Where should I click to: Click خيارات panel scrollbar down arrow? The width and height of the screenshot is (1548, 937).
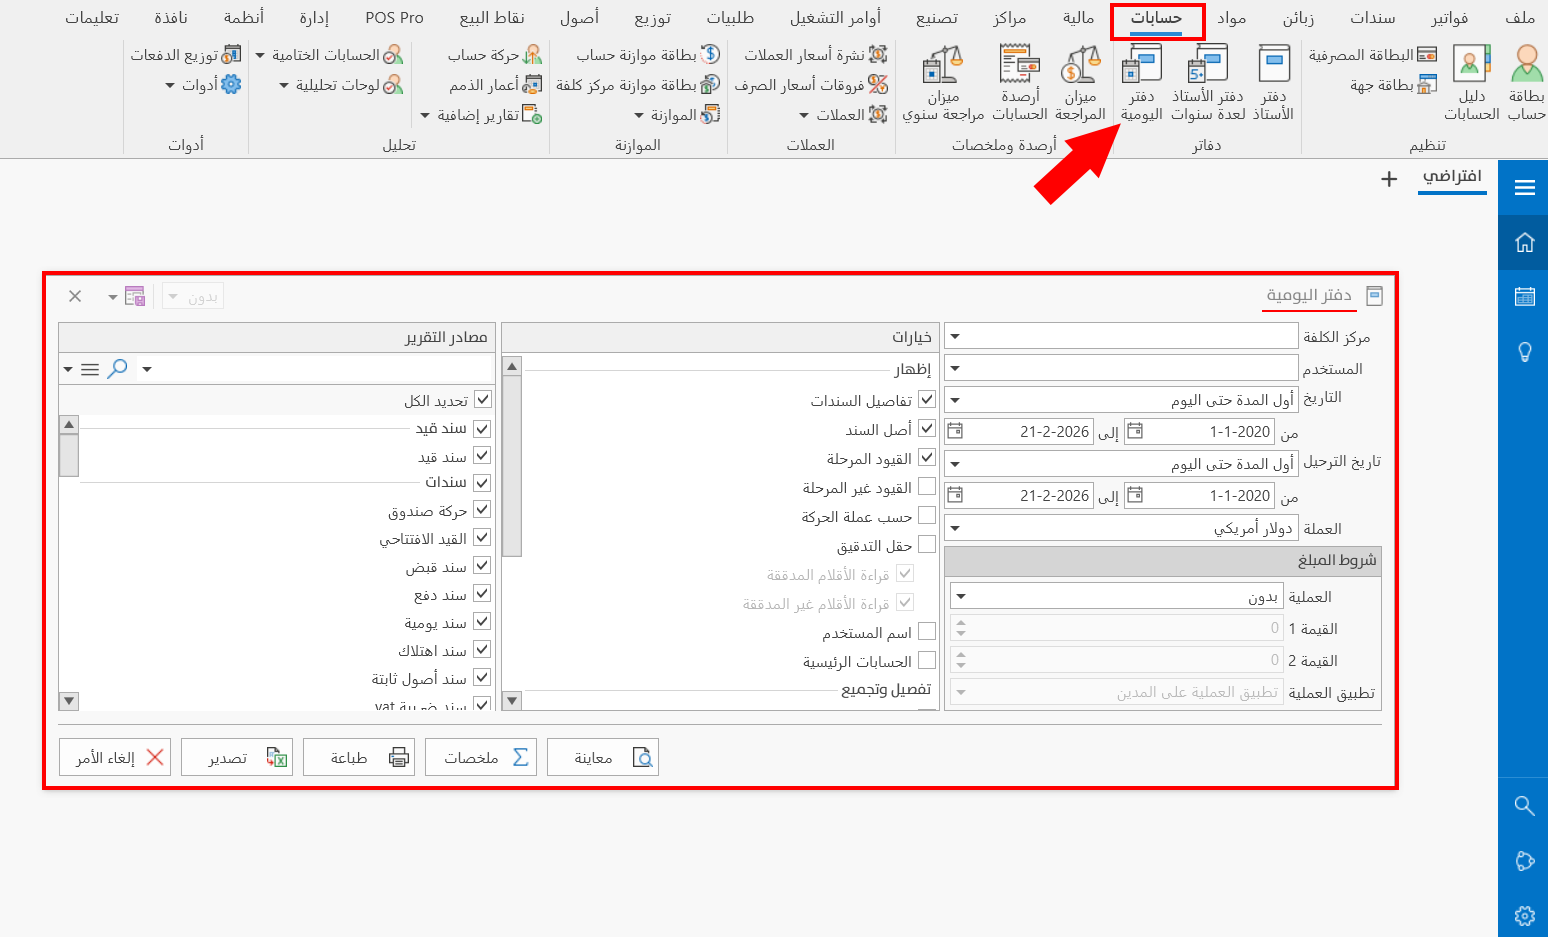click(512, 701)
